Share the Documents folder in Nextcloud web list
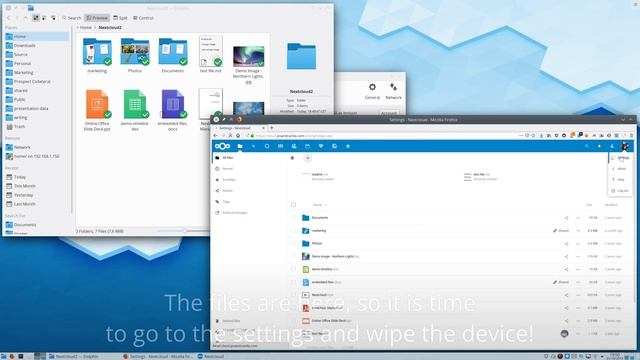The image size is (640, 360). click(x=566, y=218)
